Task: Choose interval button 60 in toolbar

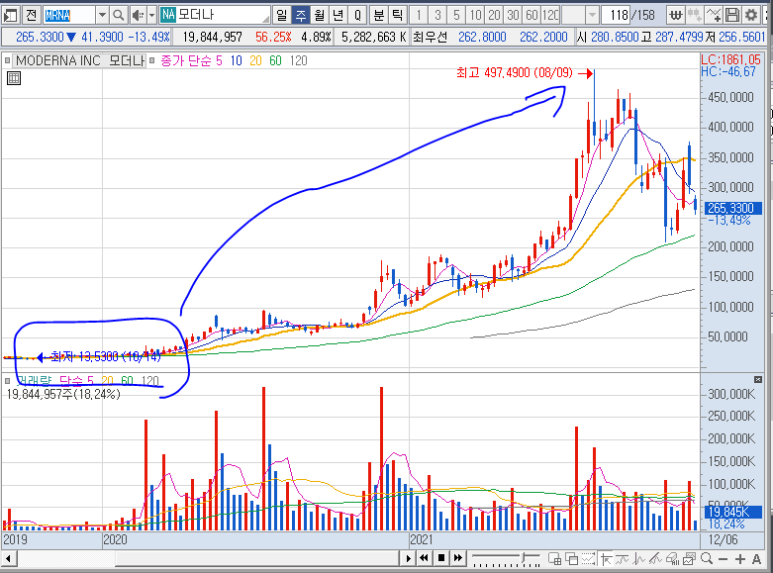Action: point(531,15)
